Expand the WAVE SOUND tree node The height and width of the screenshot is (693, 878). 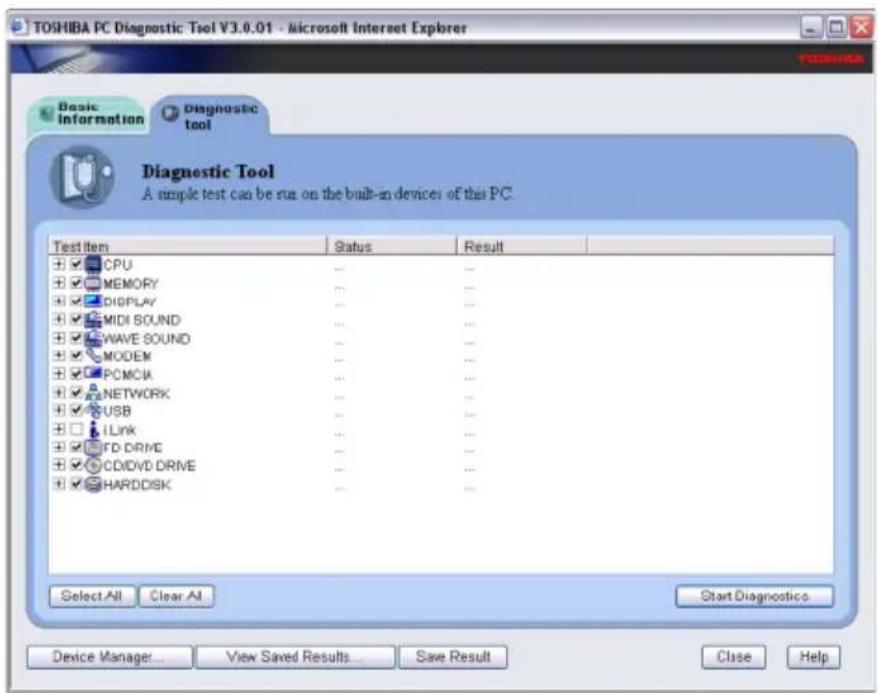pos(59,338)
